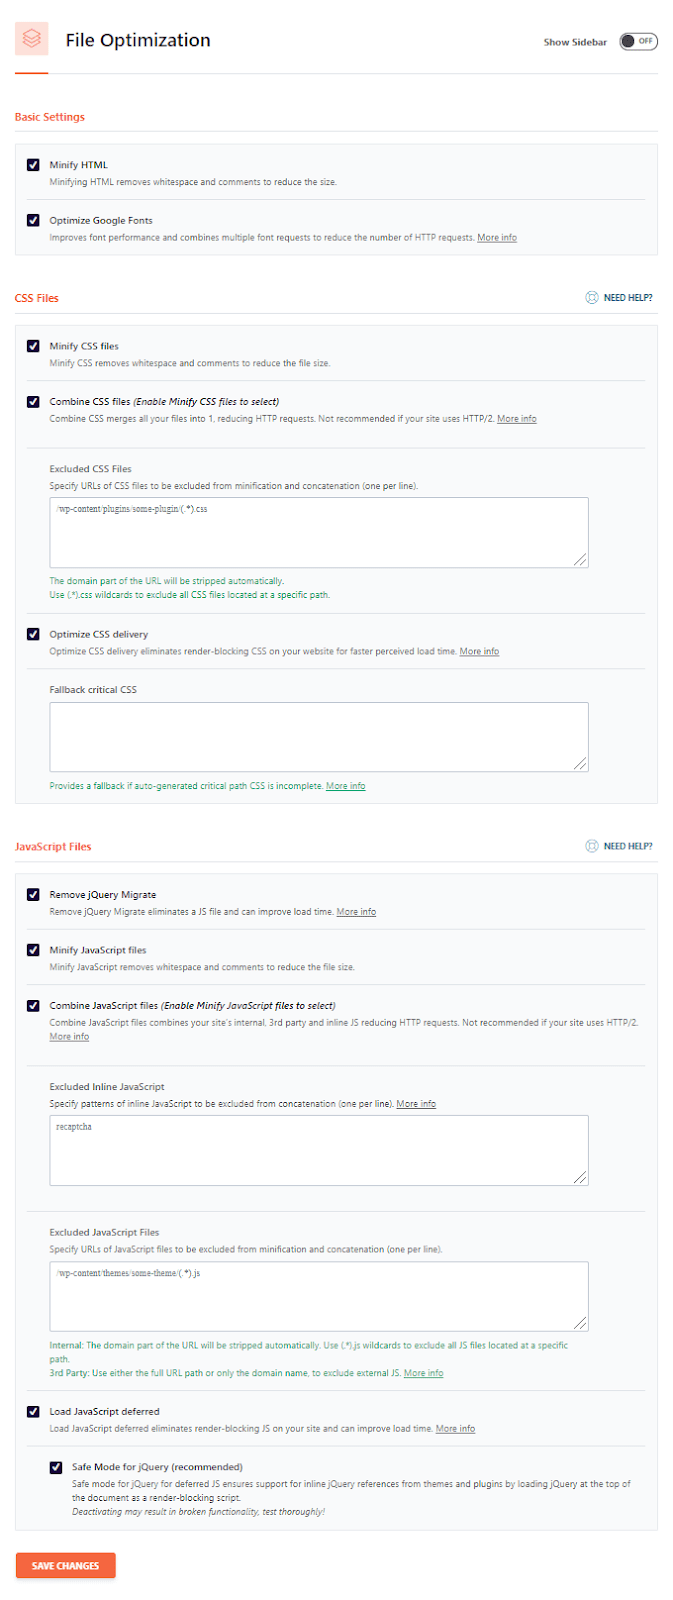
Task: Uncheck the Minify HTML checkbox
Action: click(x=33, y=165)
